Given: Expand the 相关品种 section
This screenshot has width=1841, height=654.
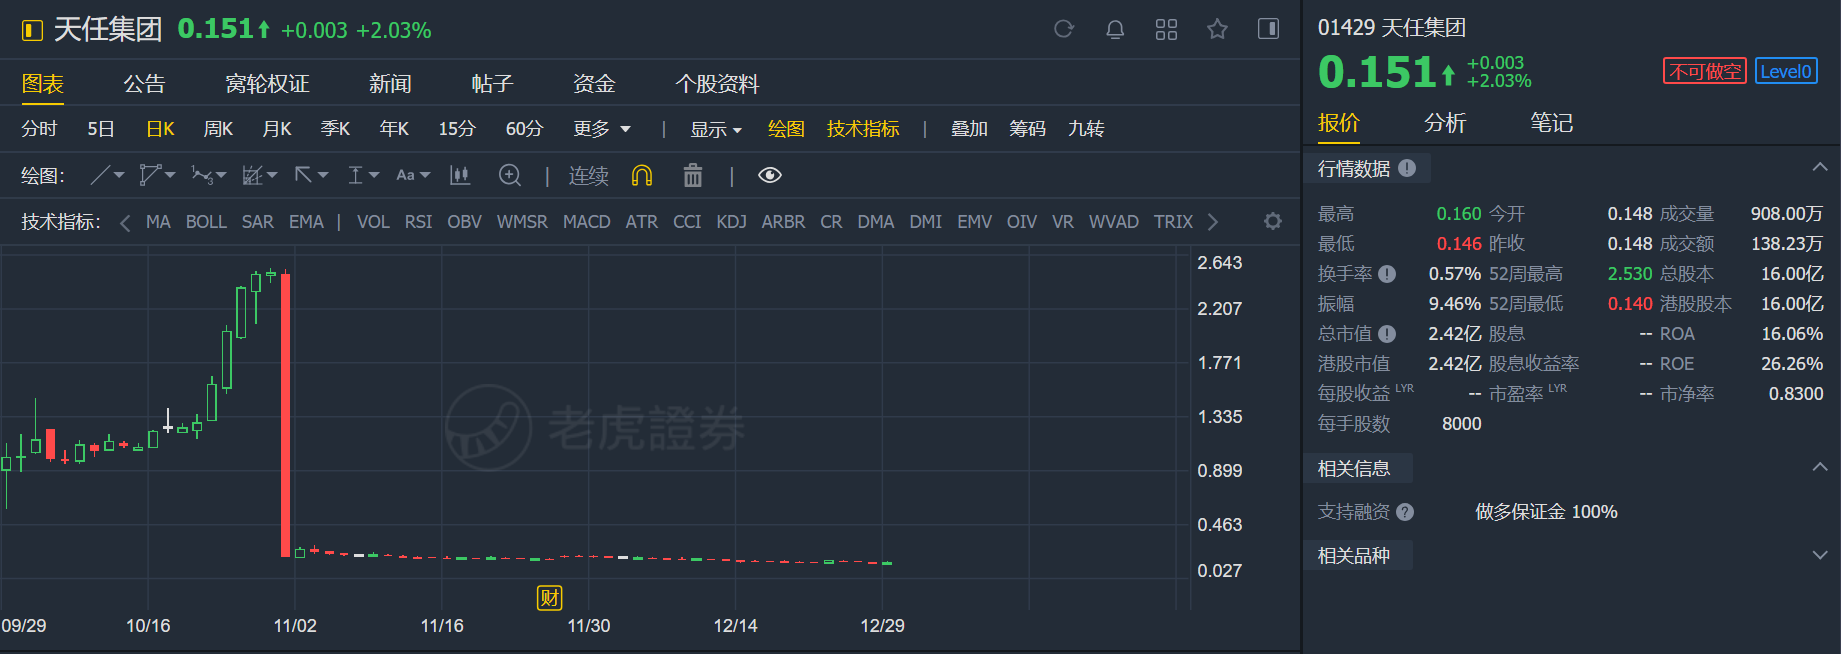Looking at the screenshot, I should click(x=1819, y=554).
